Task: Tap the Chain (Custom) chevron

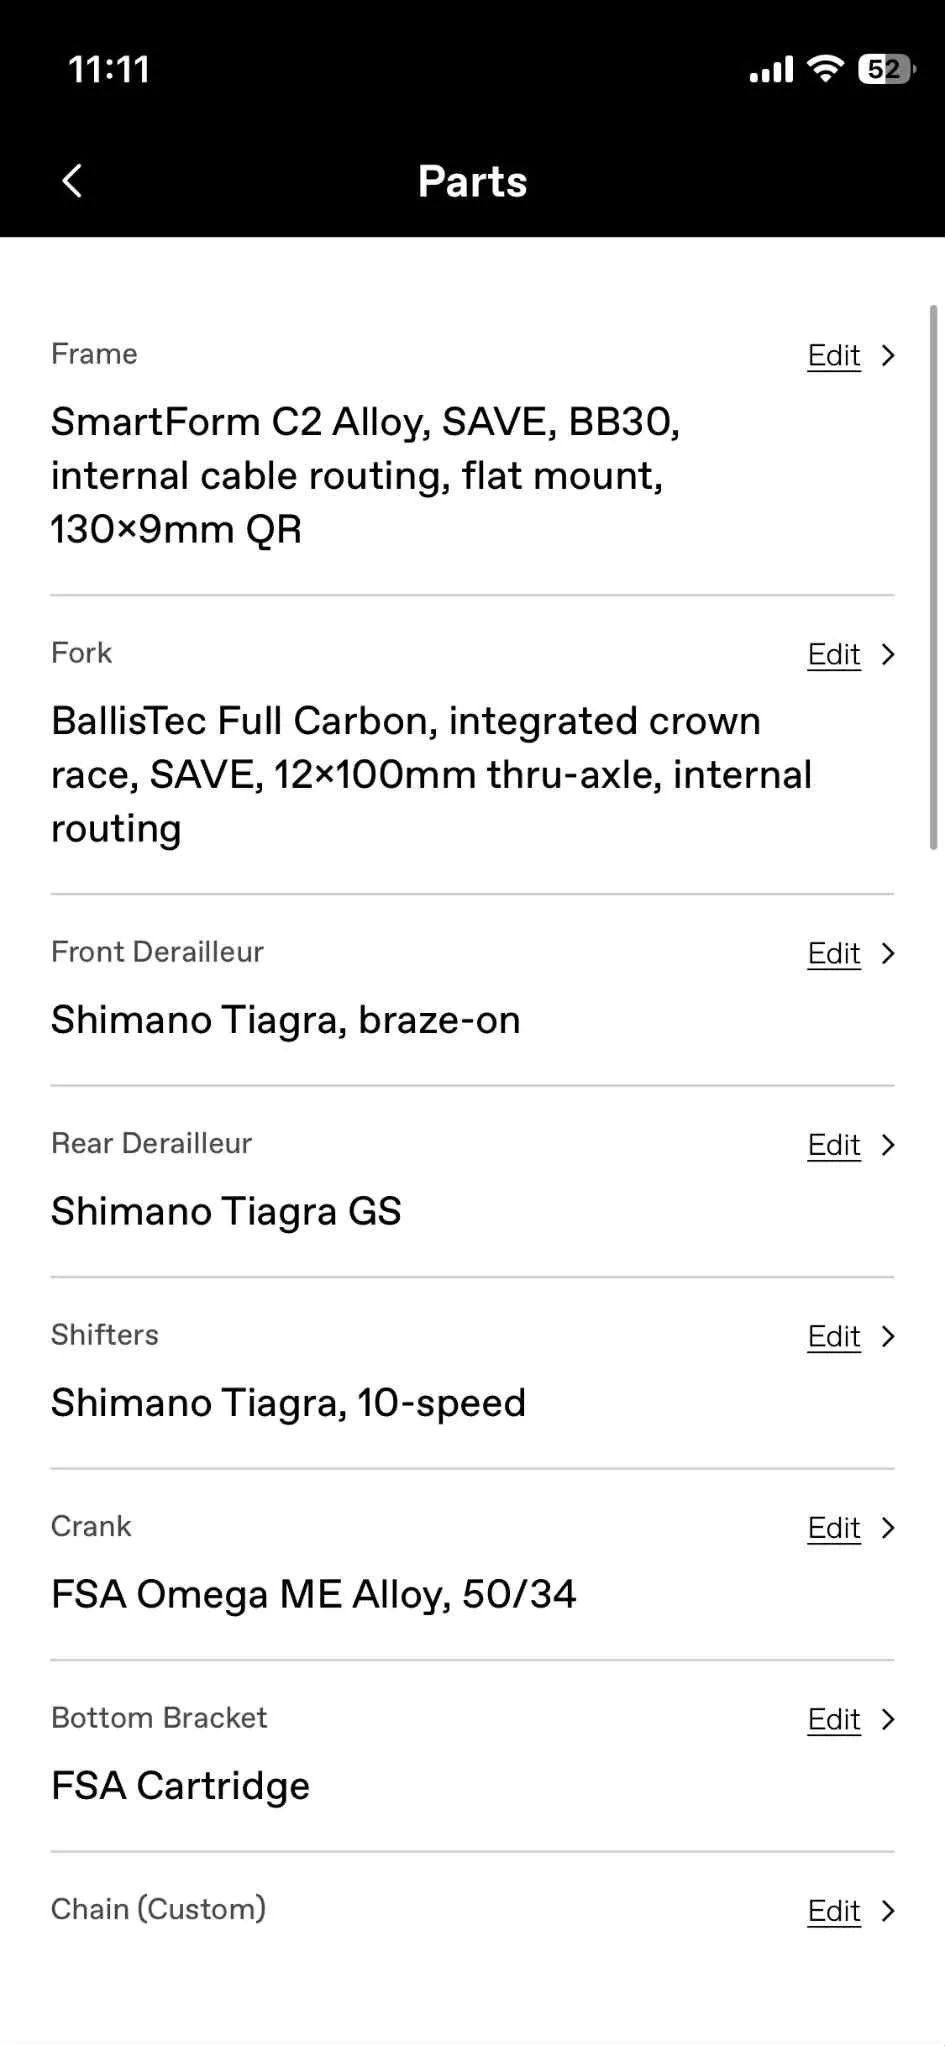Action: point(888,1910)
